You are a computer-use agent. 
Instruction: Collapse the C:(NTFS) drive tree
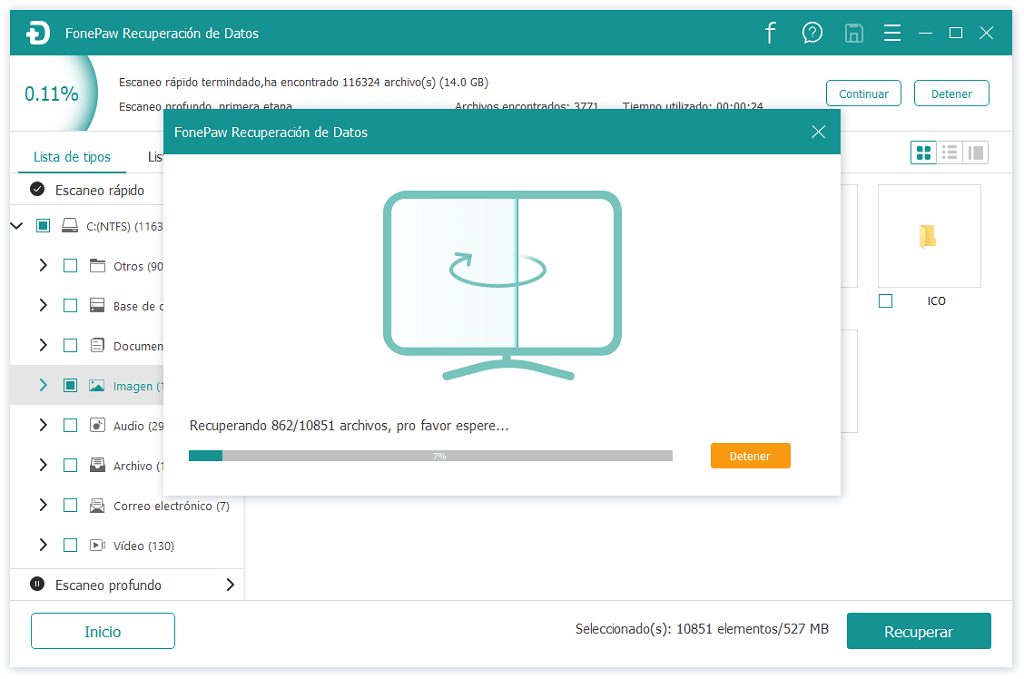[x=17, y=226]
